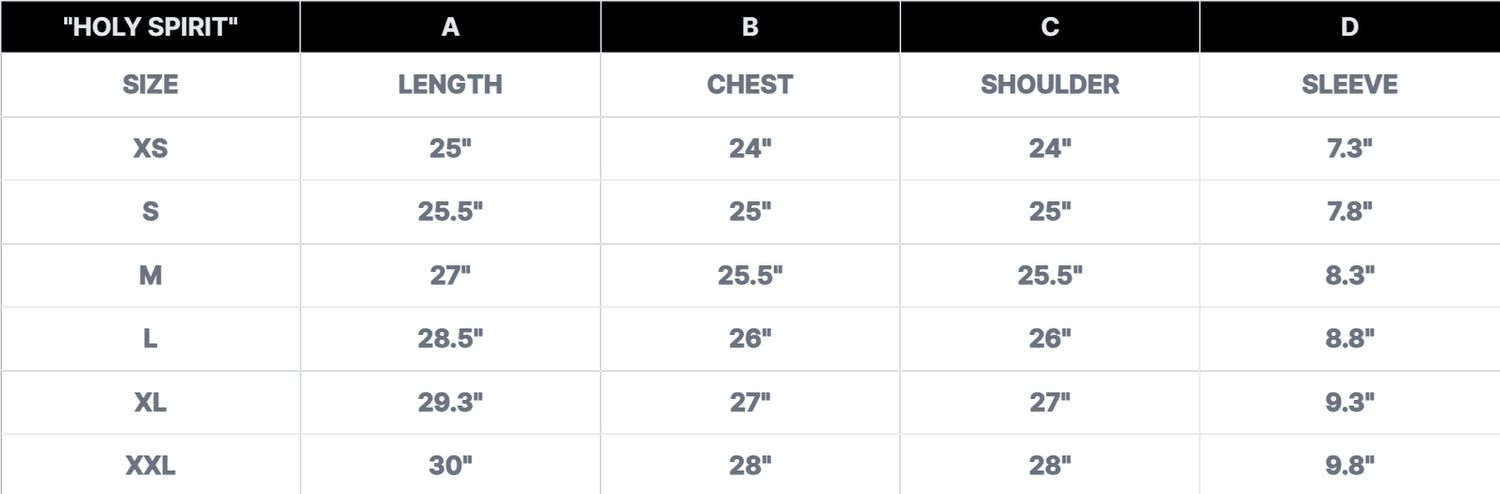Click the SIZE label cell
Viewport: 1500px width, 494px height.
[150, 85]
